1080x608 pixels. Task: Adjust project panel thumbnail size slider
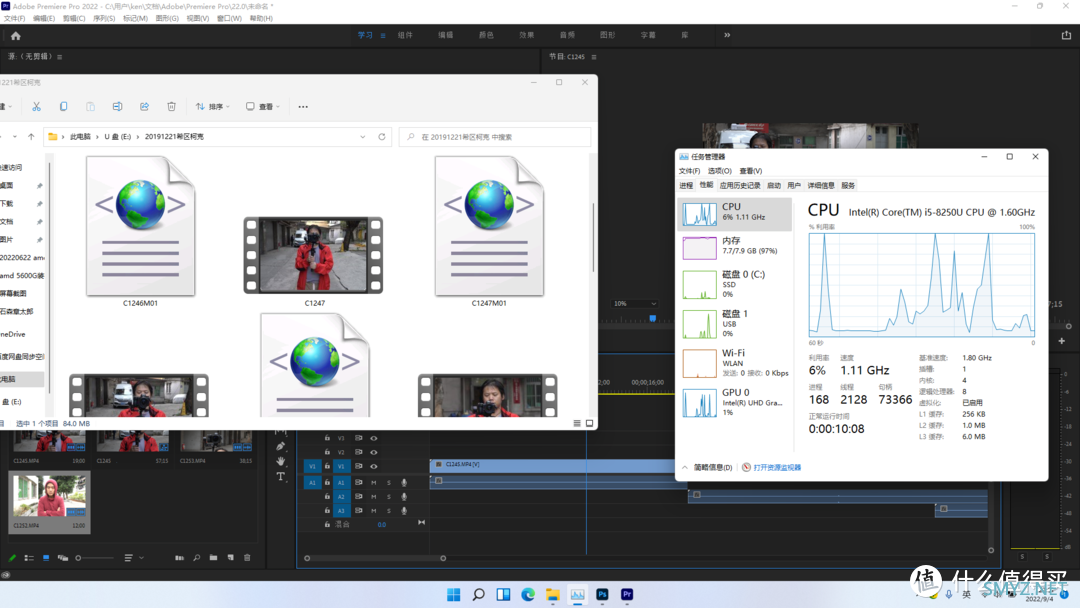[x=94, y=558]
